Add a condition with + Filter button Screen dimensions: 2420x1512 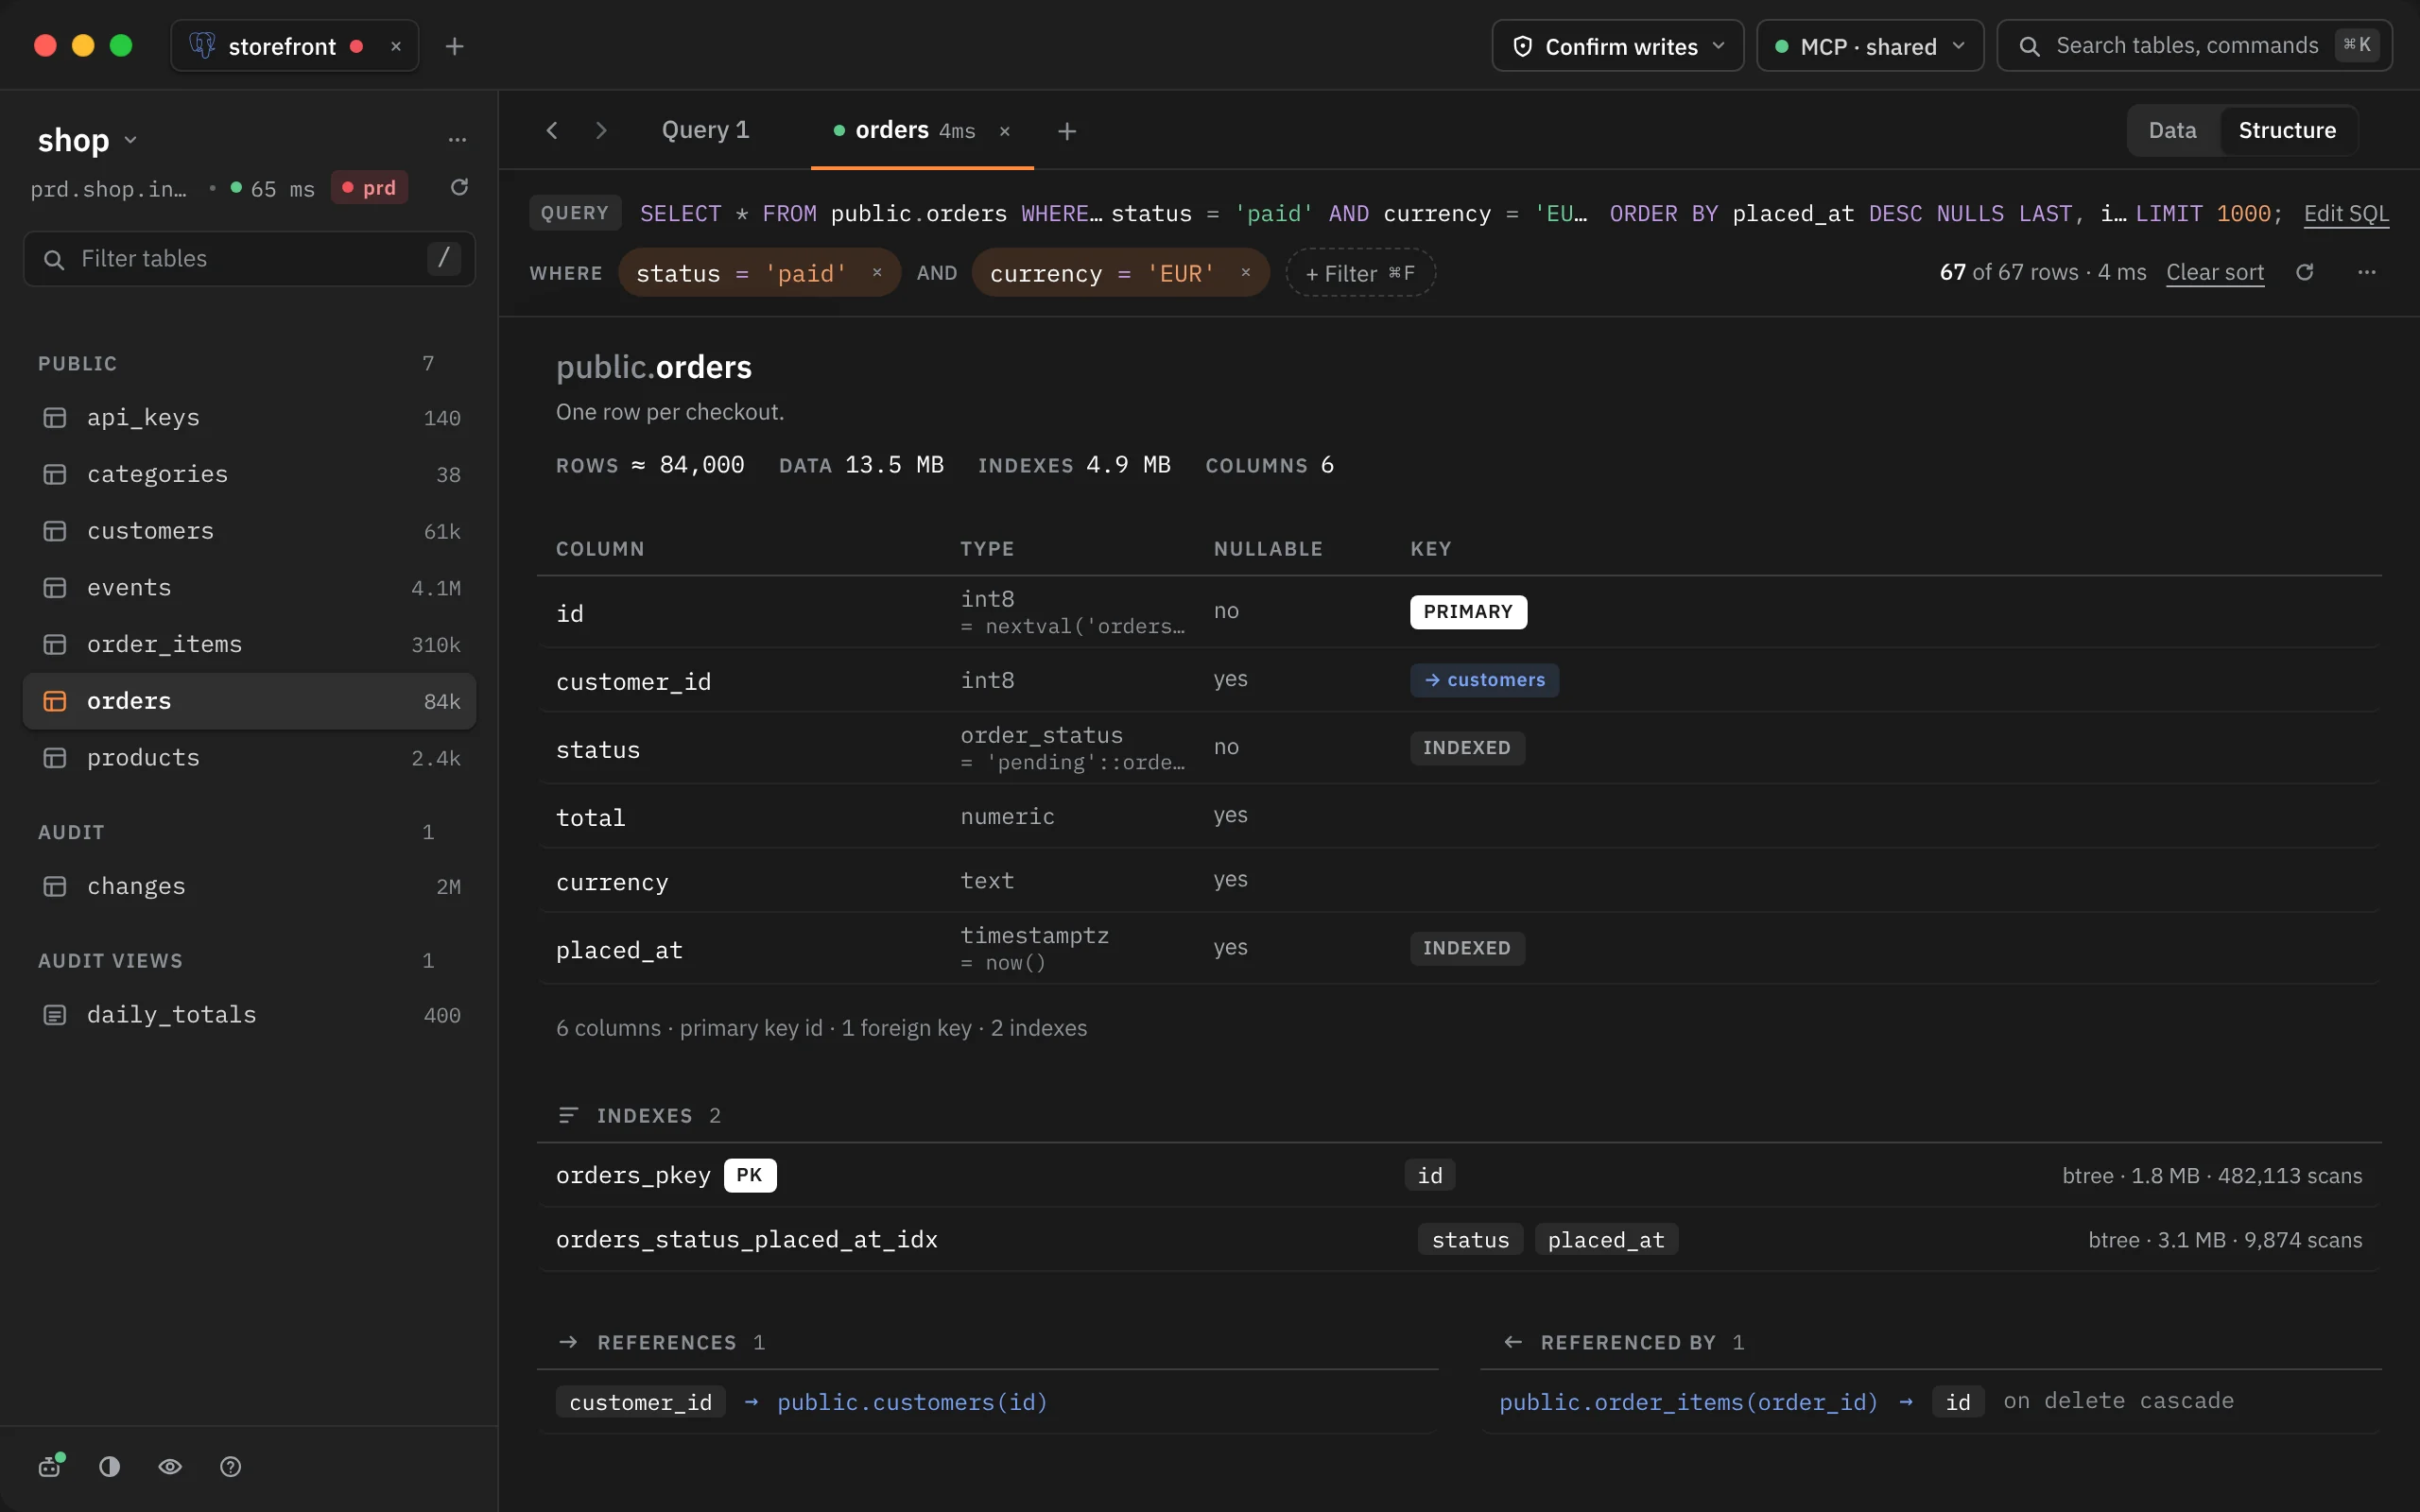point(1360,273)
